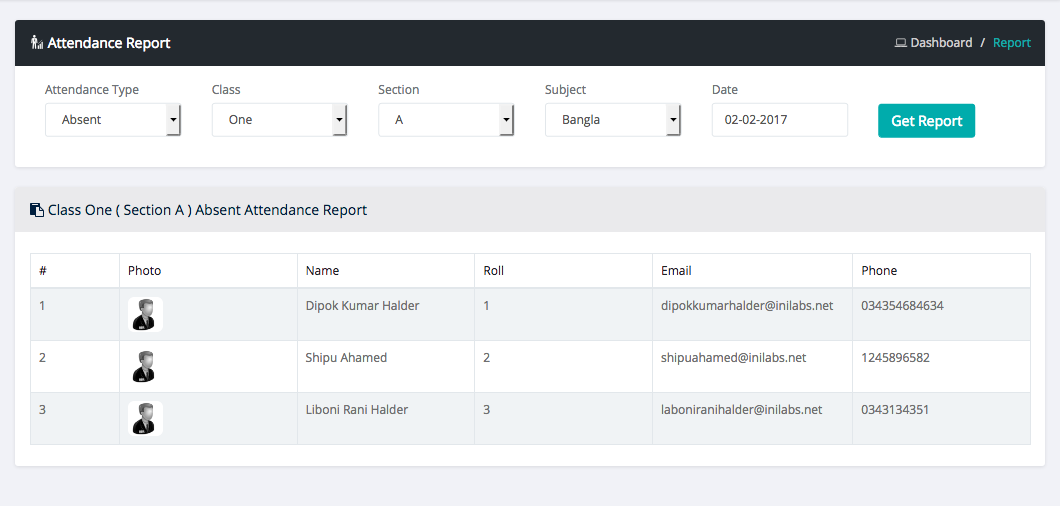
Task: Click the Attendance Report header icon
Action: [x=37, y=43]
